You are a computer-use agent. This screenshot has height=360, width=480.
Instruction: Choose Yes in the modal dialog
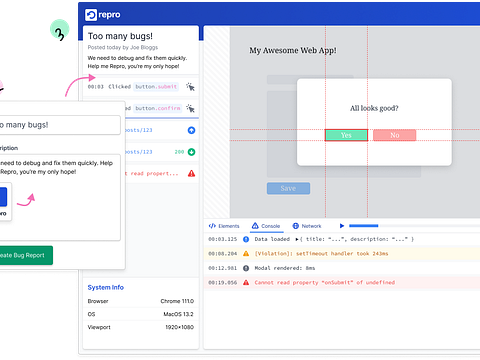click(x=346, y=135)
